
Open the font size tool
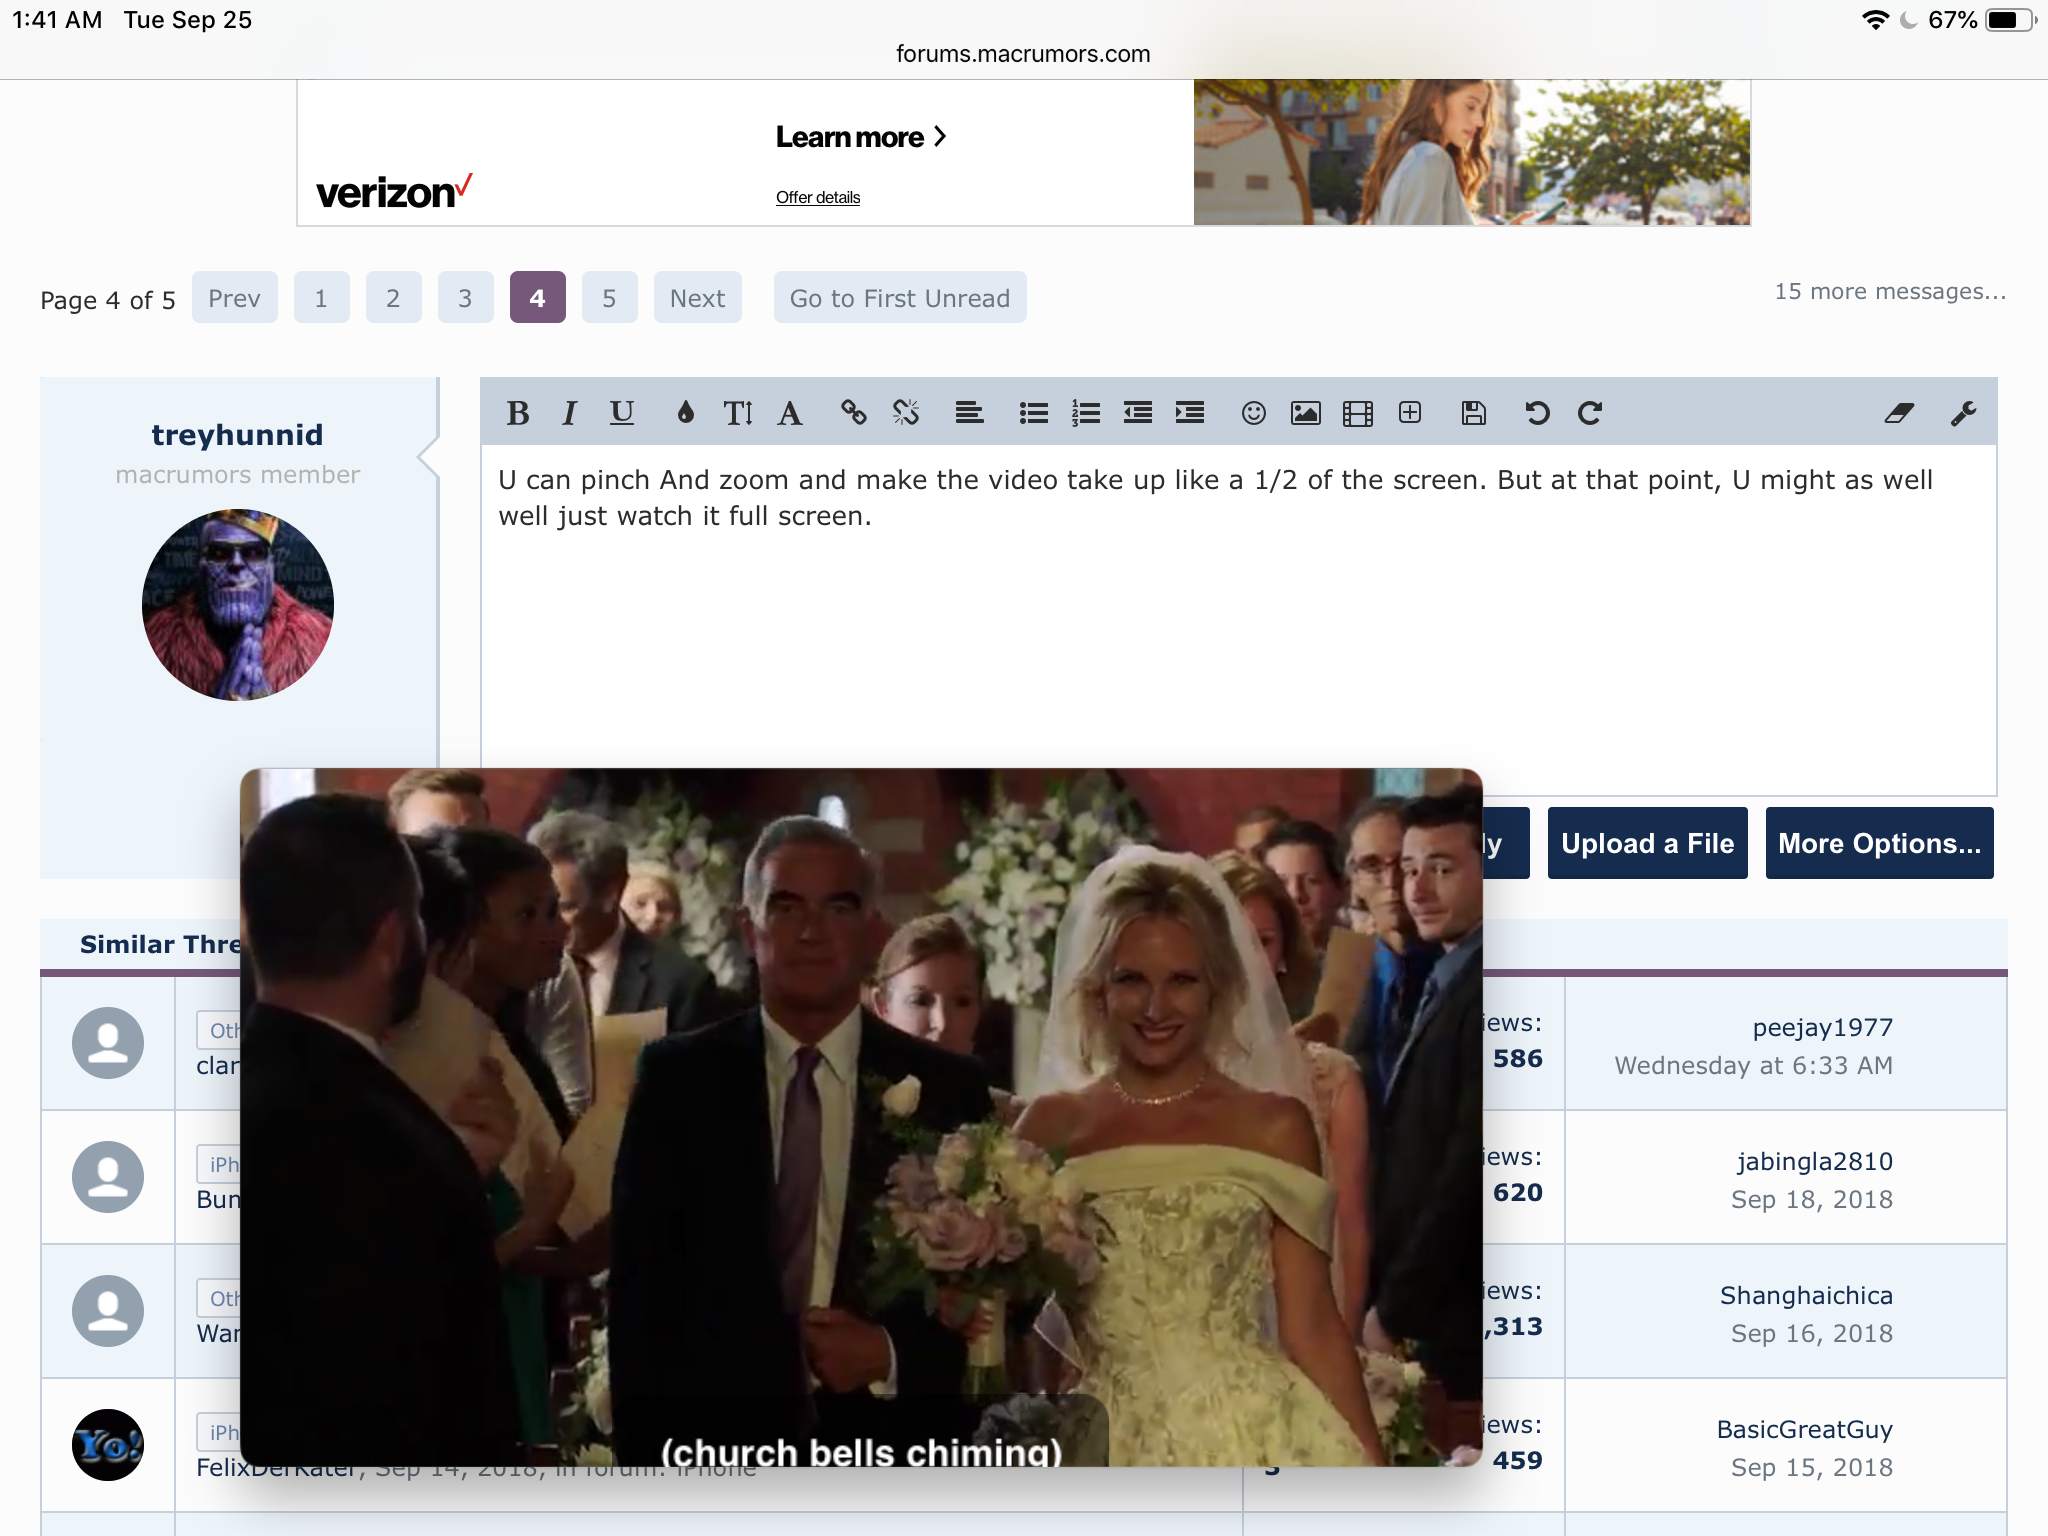tap(738, 413)
